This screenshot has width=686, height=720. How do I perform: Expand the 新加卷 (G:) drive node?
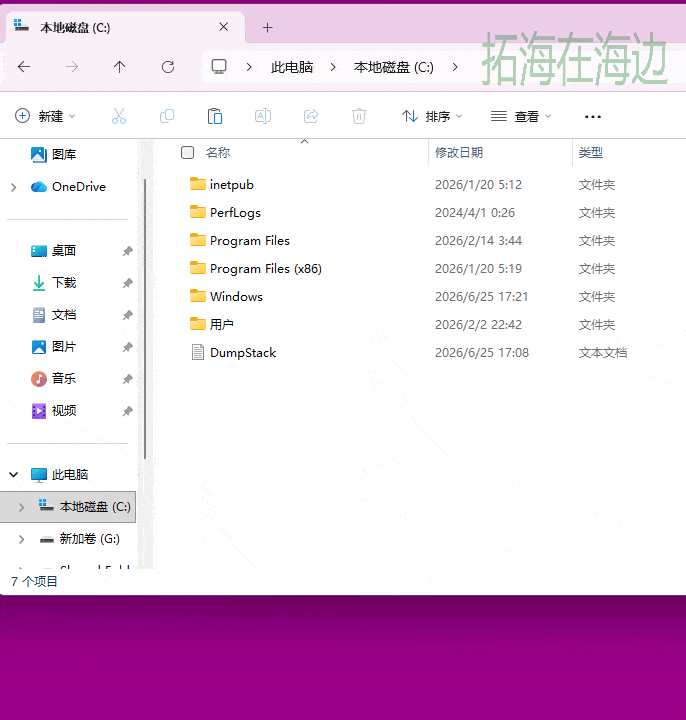tap(22, 539)
